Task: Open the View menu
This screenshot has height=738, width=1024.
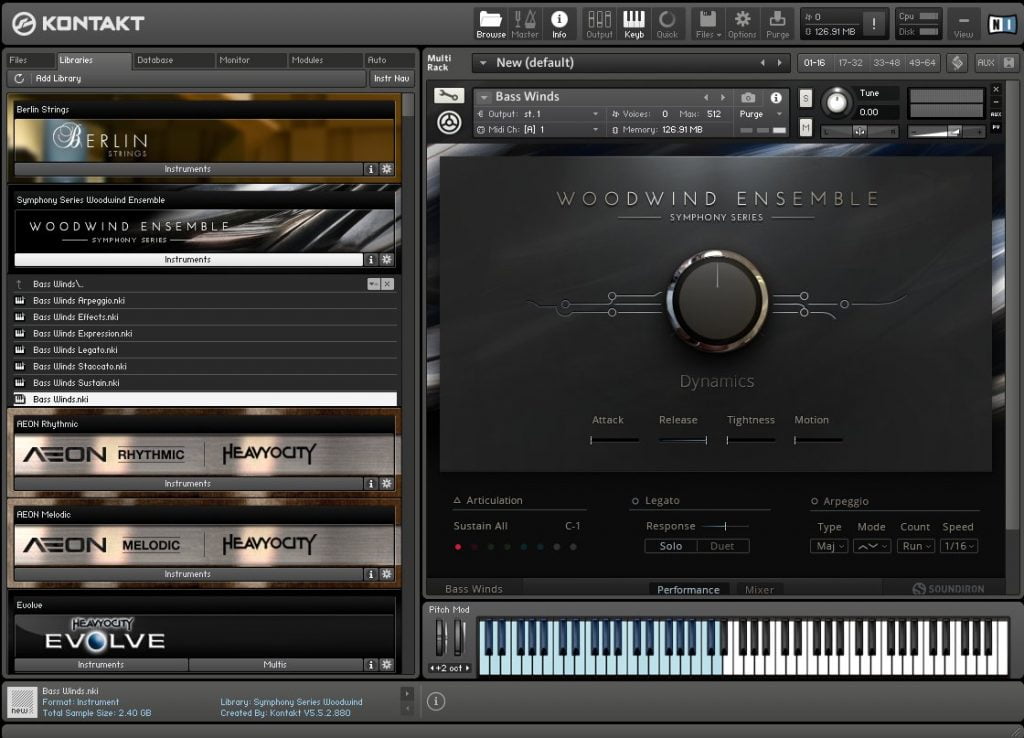Action: tap(963, 24)
